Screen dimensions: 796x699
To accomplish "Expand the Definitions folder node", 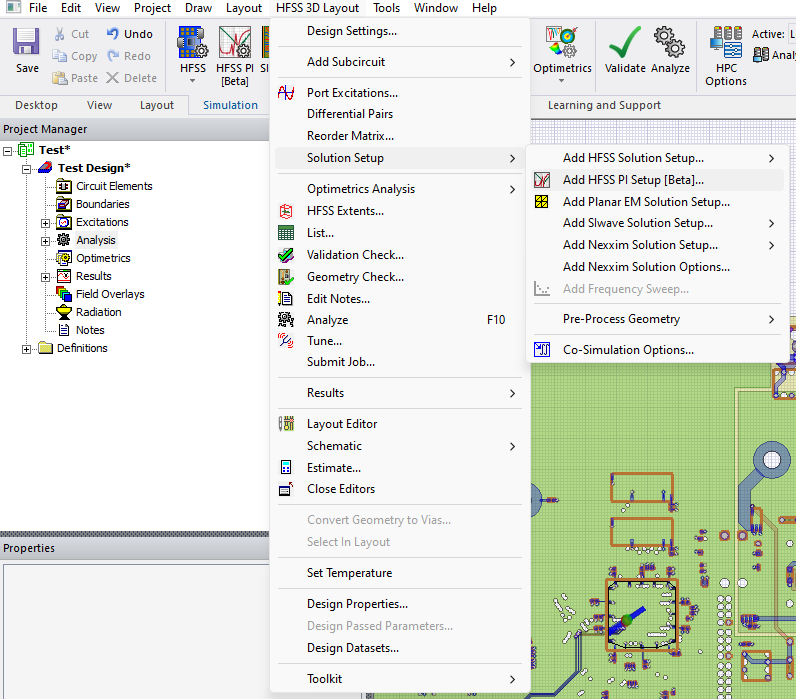I will pos(27,349).
